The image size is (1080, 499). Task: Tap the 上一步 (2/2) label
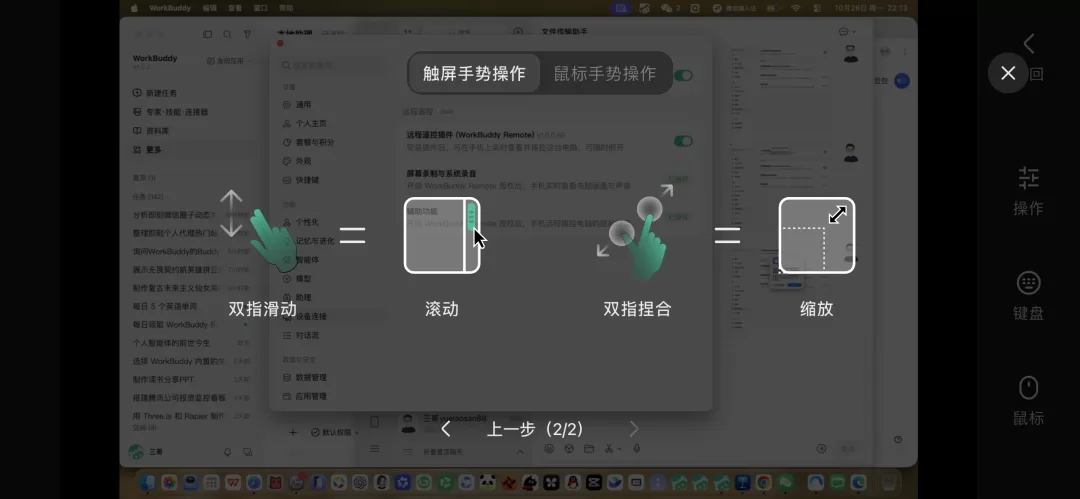535,429
